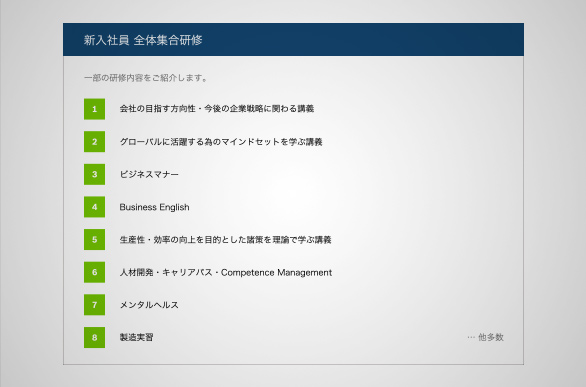Click the green number 4 badge
The image size is (586, 387).
tap(94, 207)
